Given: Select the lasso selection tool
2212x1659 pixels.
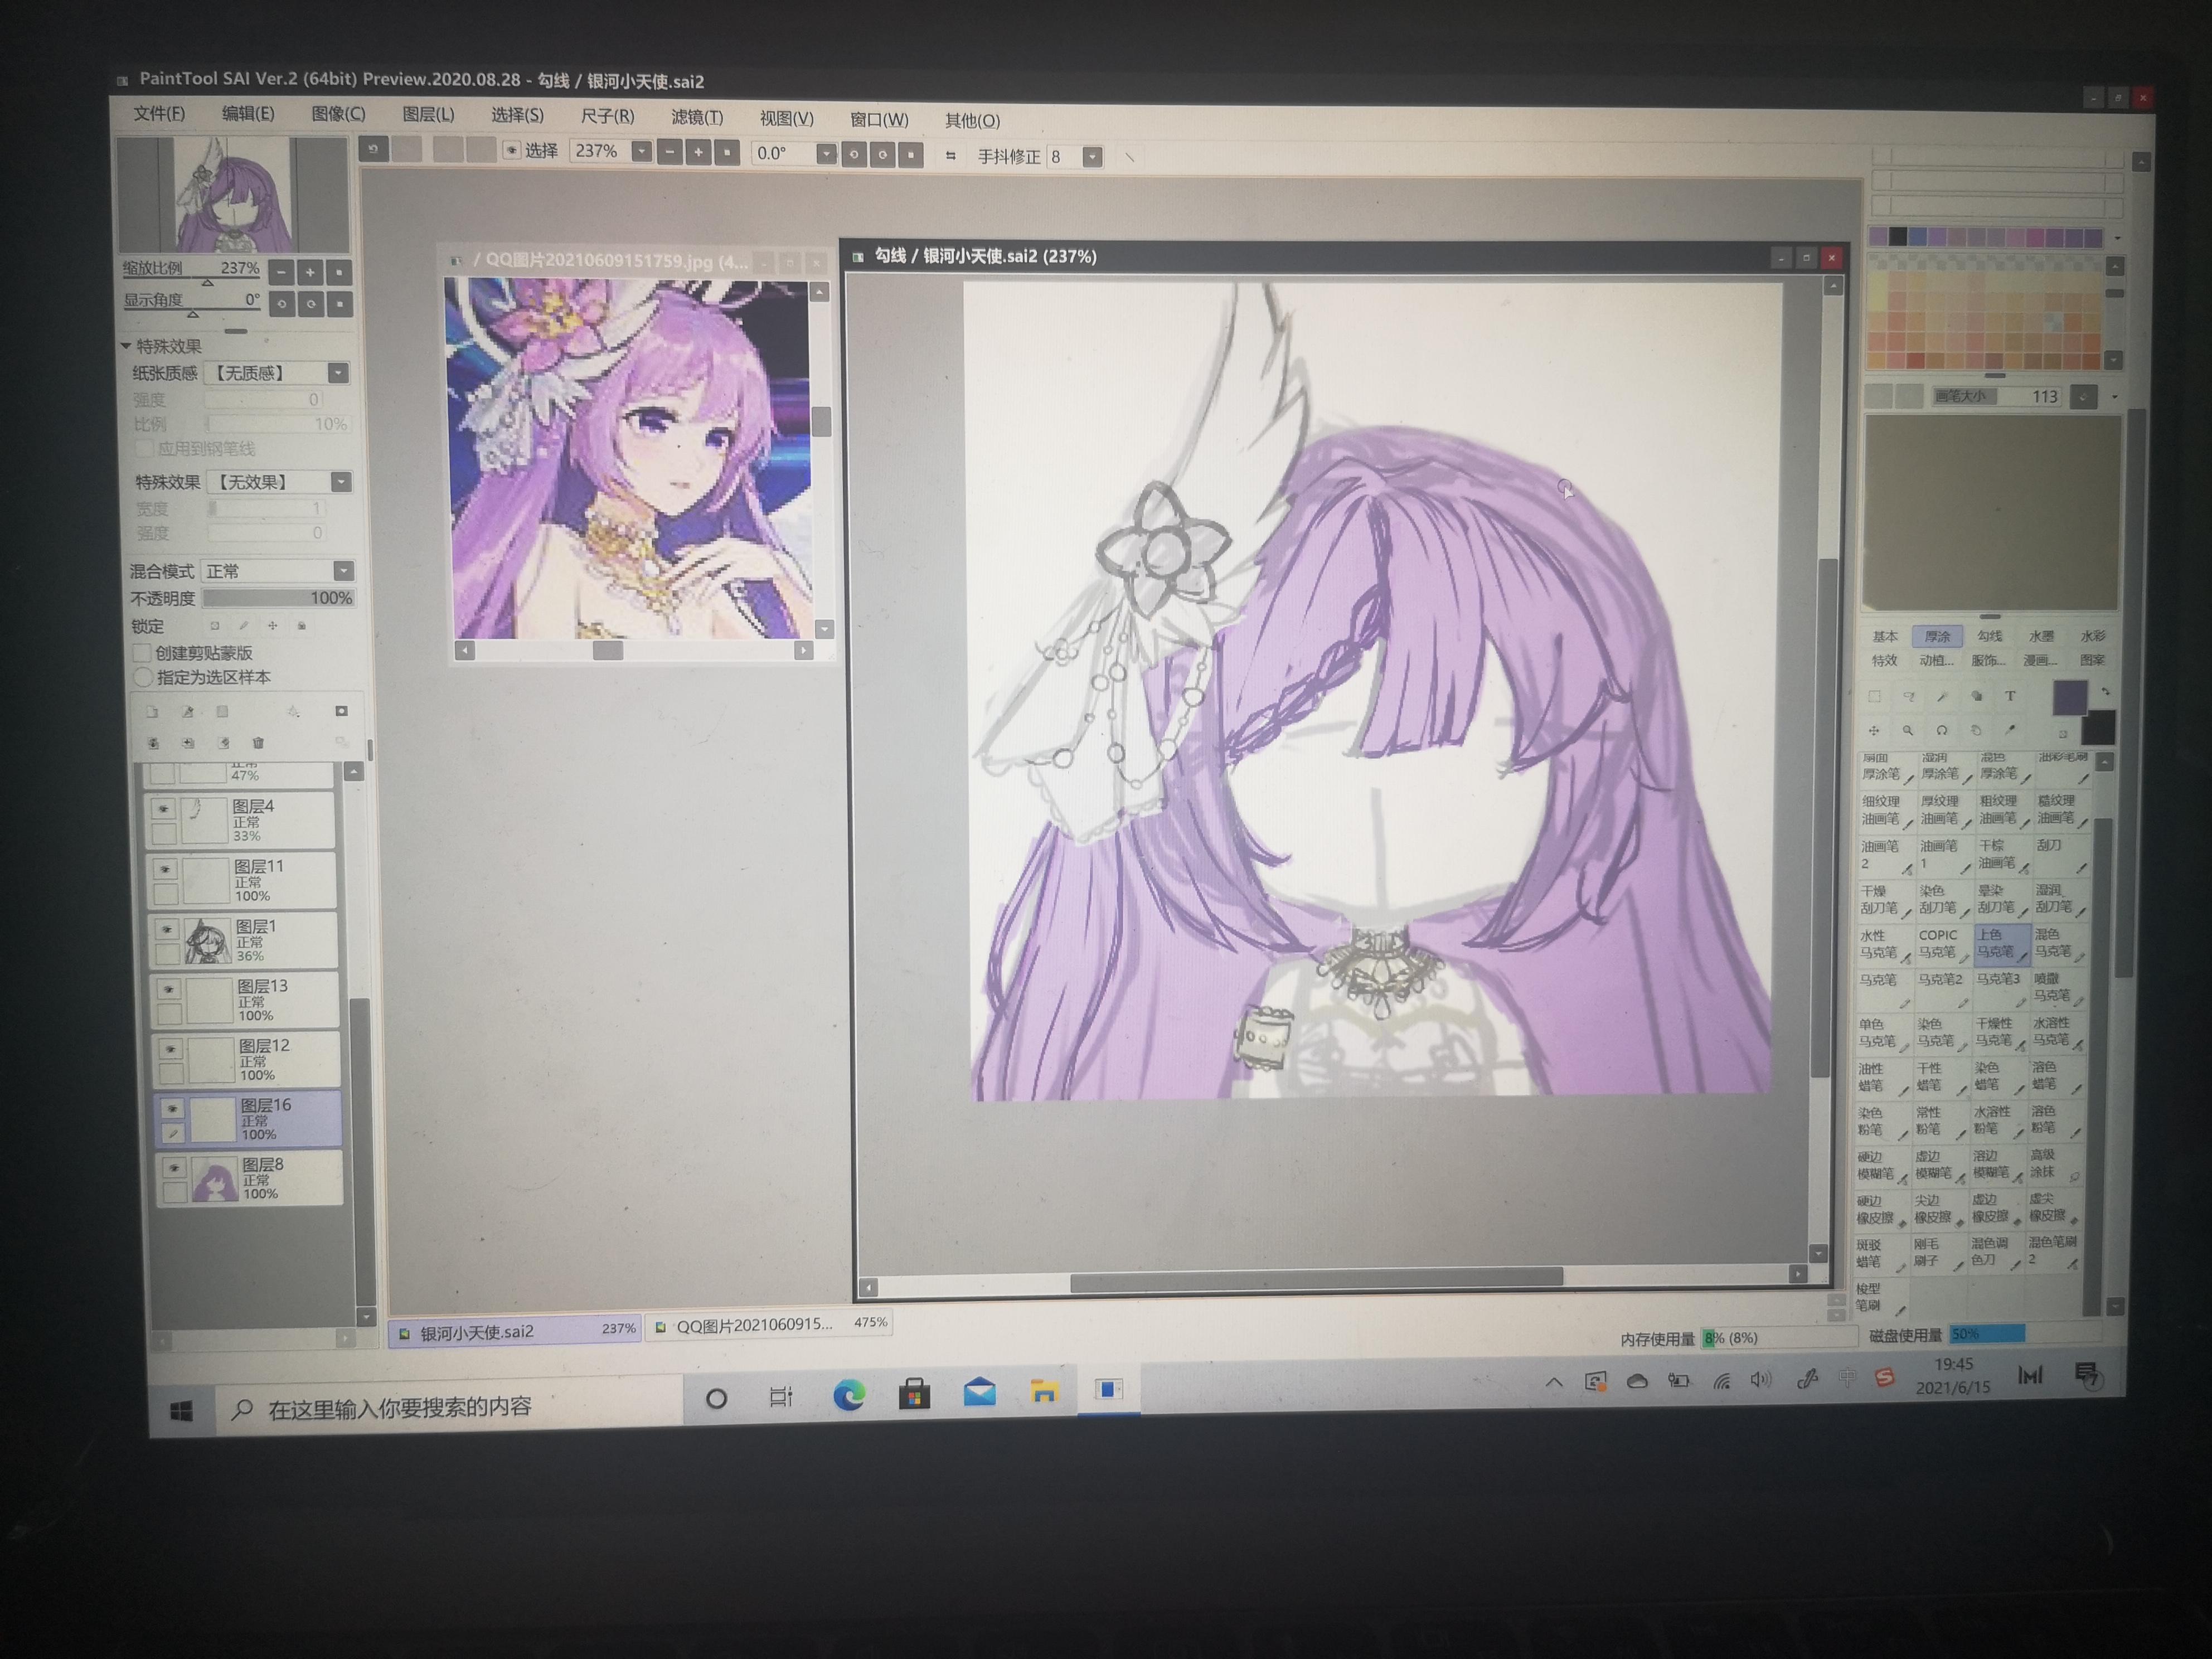Looking at the screenshot, I should coord(1908,697).
